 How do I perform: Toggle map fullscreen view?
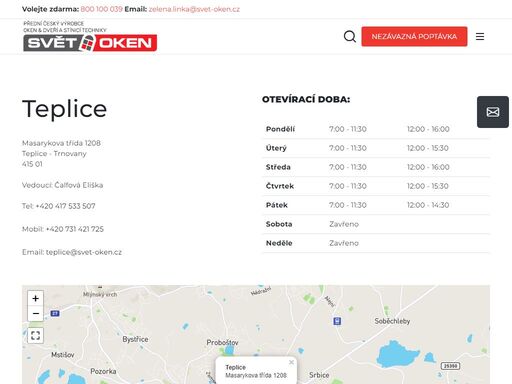tap(35, 335)
